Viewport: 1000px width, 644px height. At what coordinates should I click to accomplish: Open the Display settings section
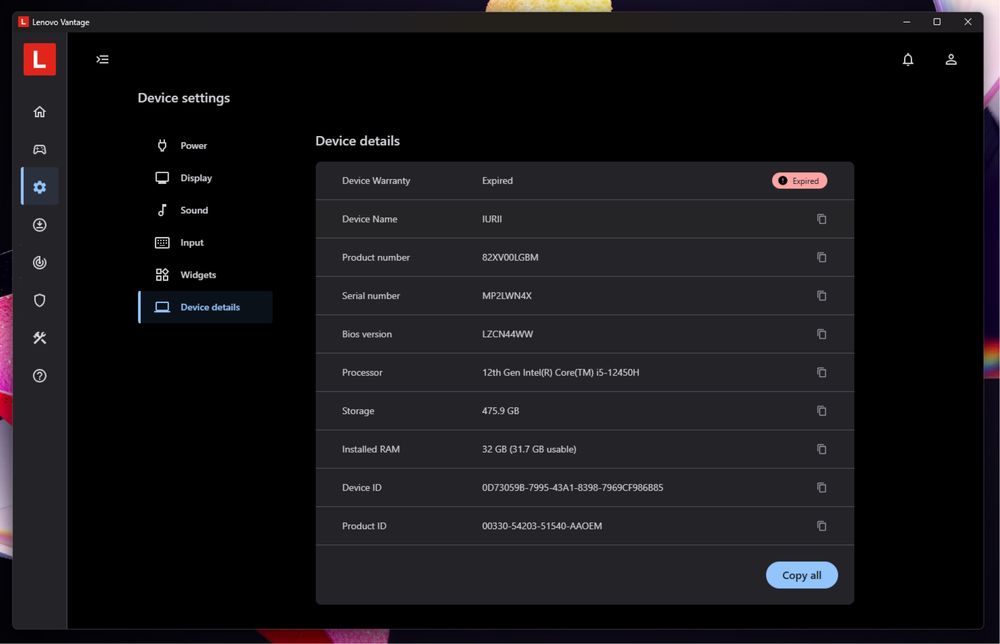[x=205, y=178]
